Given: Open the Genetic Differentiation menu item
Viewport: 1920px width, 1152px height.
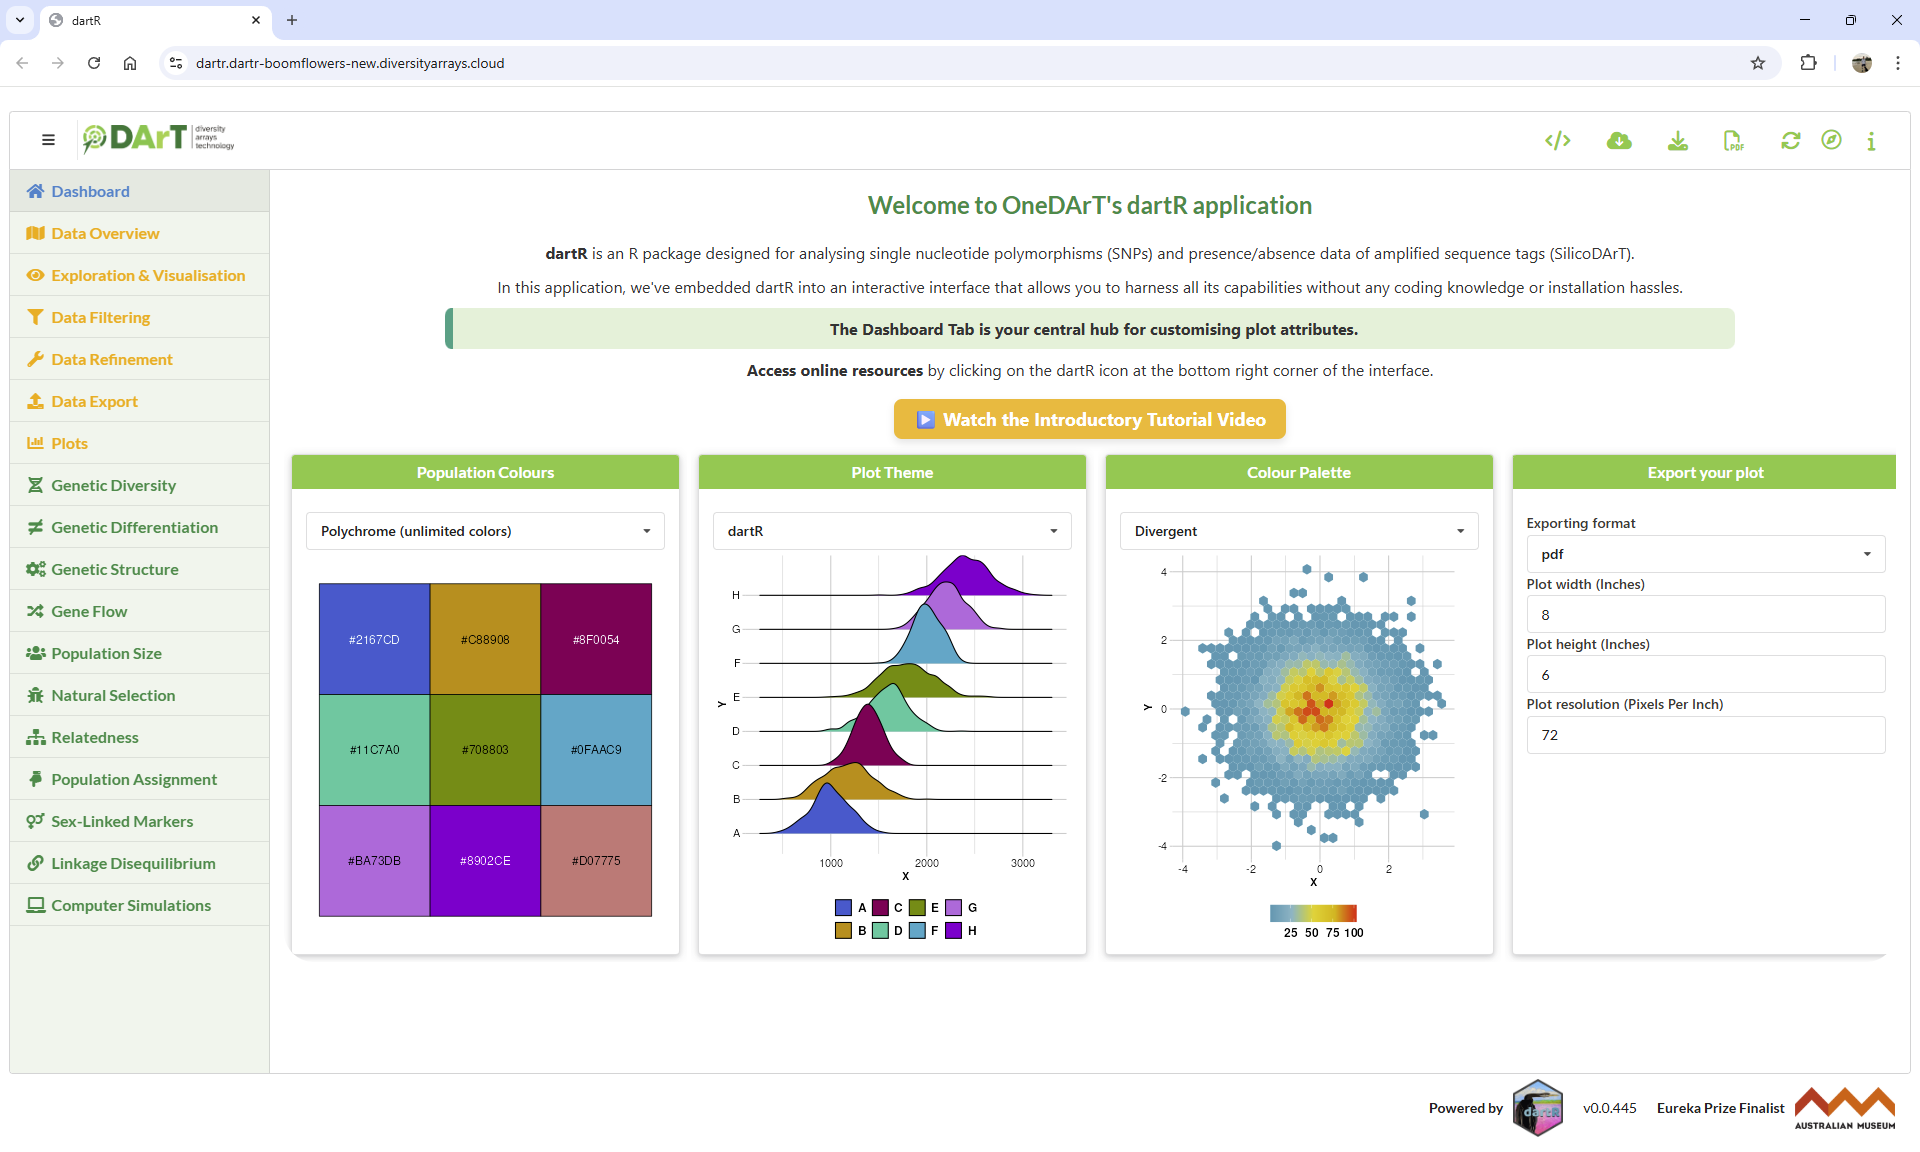Looking at the screenshot, I should coord(139,527).
